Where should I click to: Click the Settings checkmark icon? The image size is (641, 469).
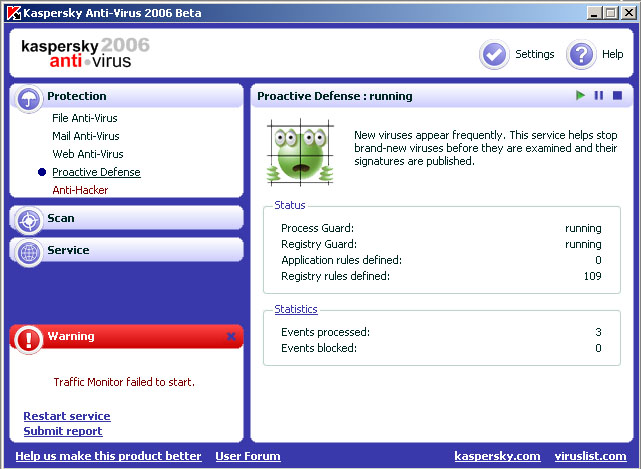tap(494, 54)
